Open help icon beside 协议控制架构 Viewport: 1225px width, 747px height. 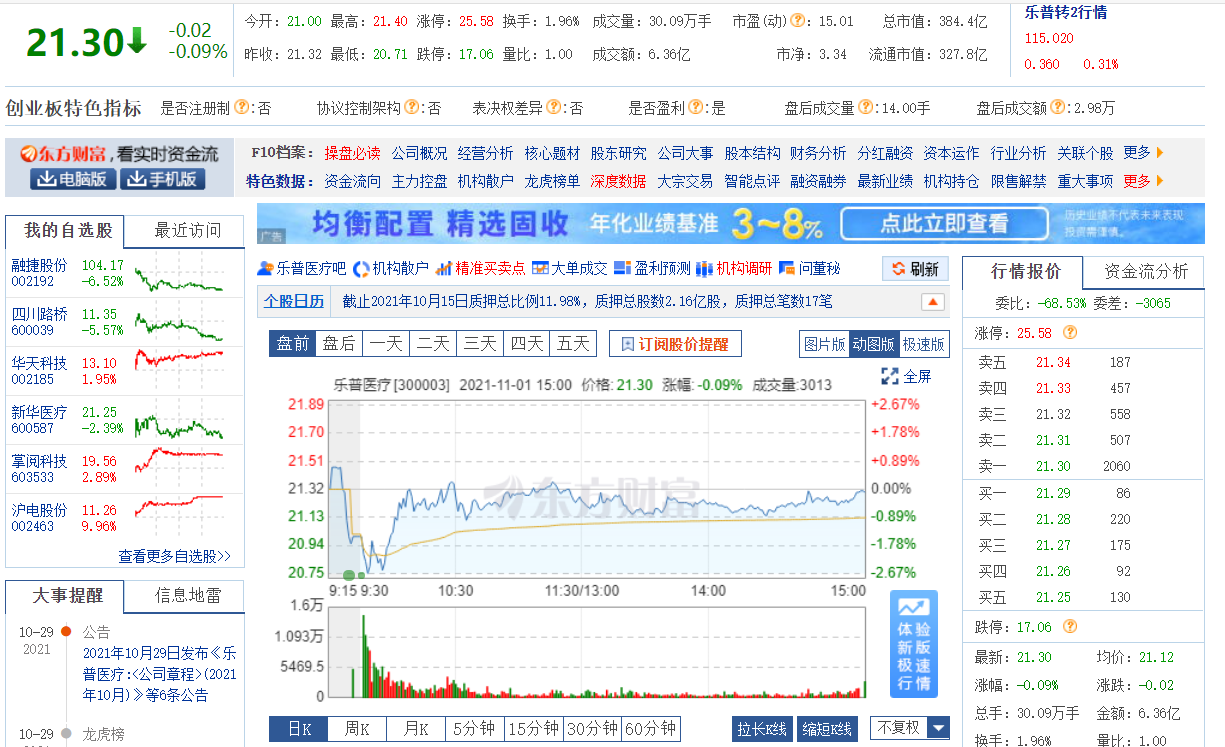pos(412,107)
